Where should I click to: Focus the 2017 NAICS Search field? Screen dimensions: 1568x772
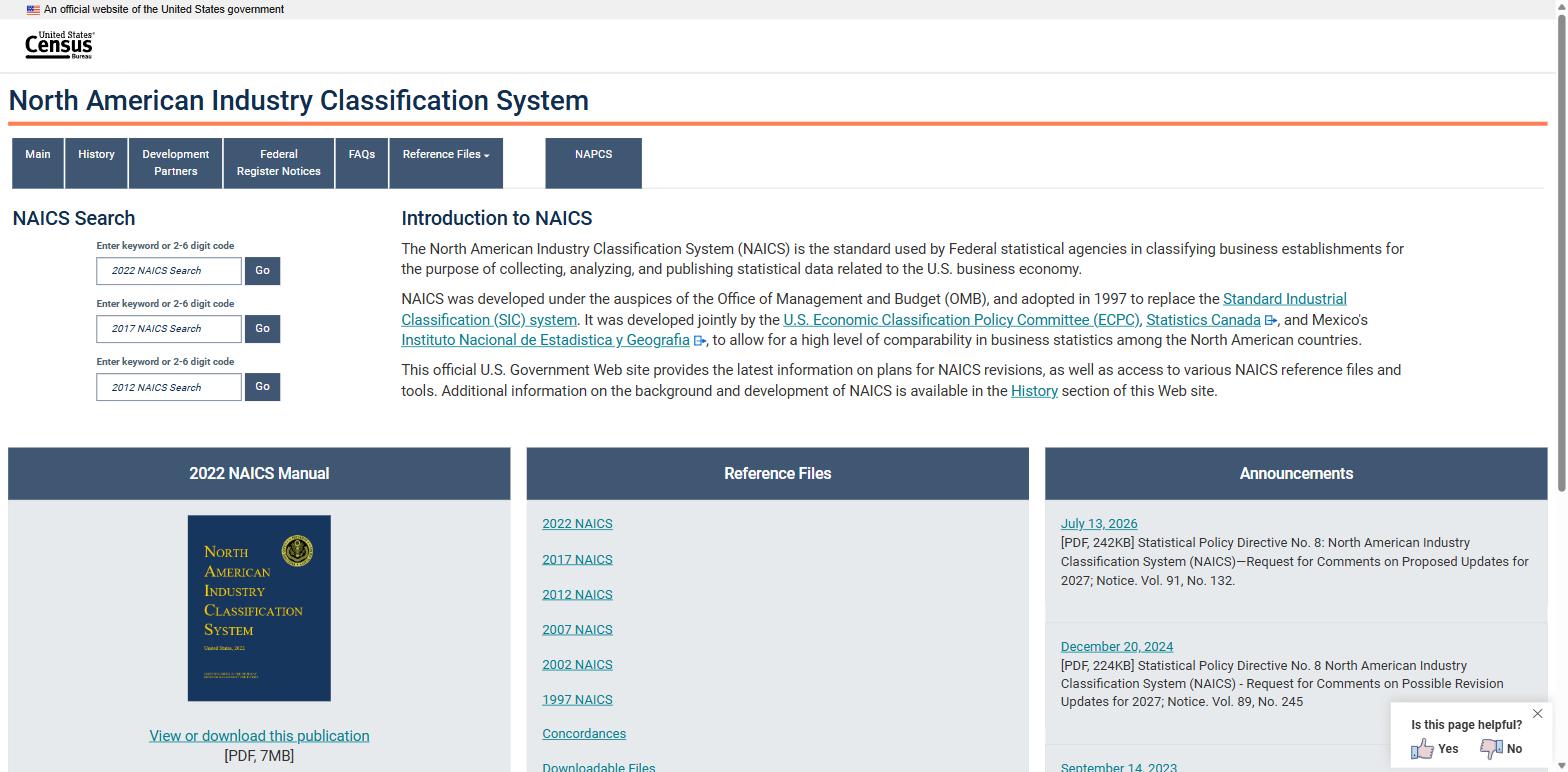tap(169, 329)
